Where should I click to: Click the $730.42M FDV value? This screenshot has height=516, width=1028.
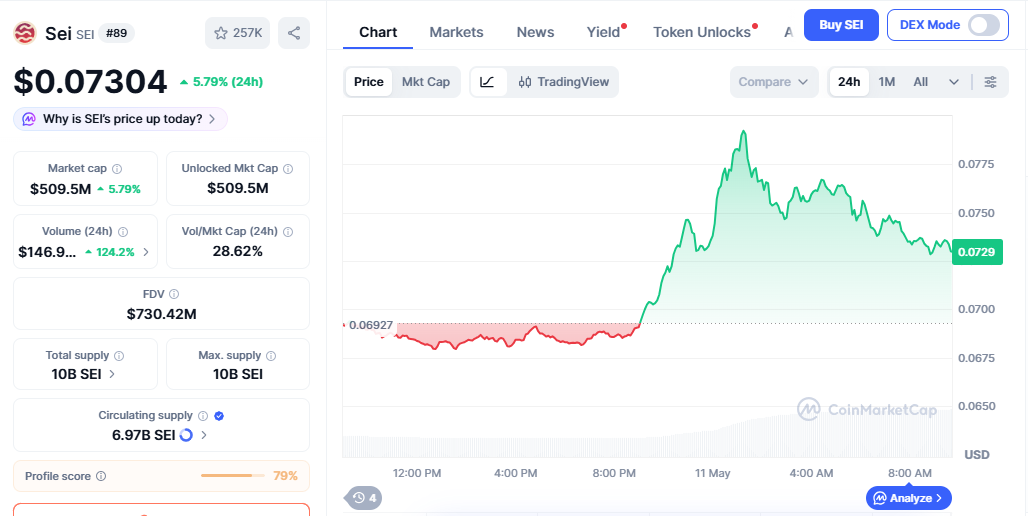pos(161,314)
